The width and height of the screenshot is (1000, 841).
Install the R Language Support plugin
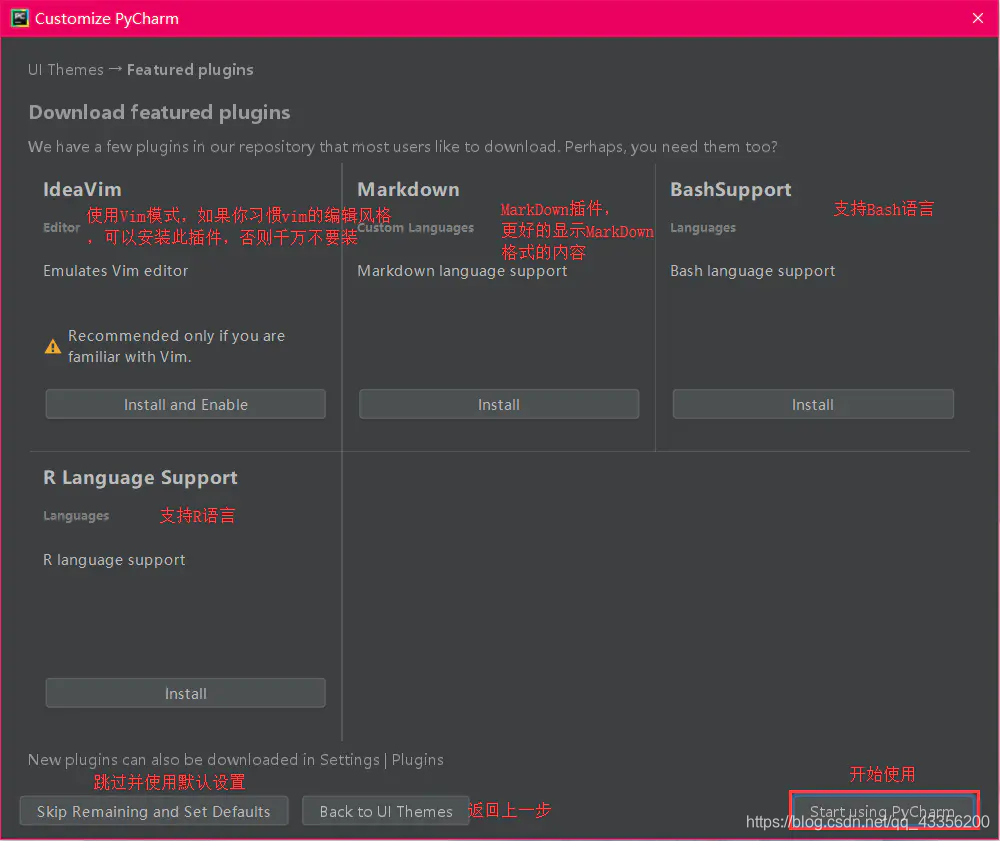[186, 693]
